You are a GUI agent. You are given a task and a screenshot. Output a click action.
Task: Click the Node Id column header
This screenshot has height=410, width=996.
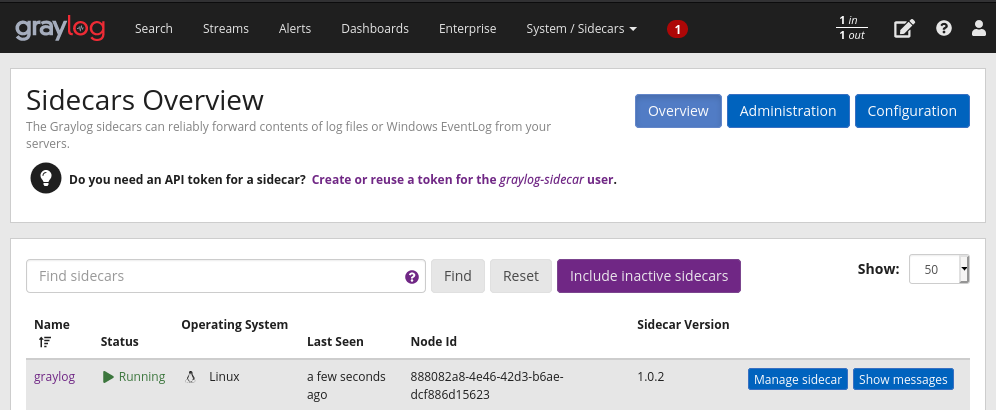click(x=434, y=341)
